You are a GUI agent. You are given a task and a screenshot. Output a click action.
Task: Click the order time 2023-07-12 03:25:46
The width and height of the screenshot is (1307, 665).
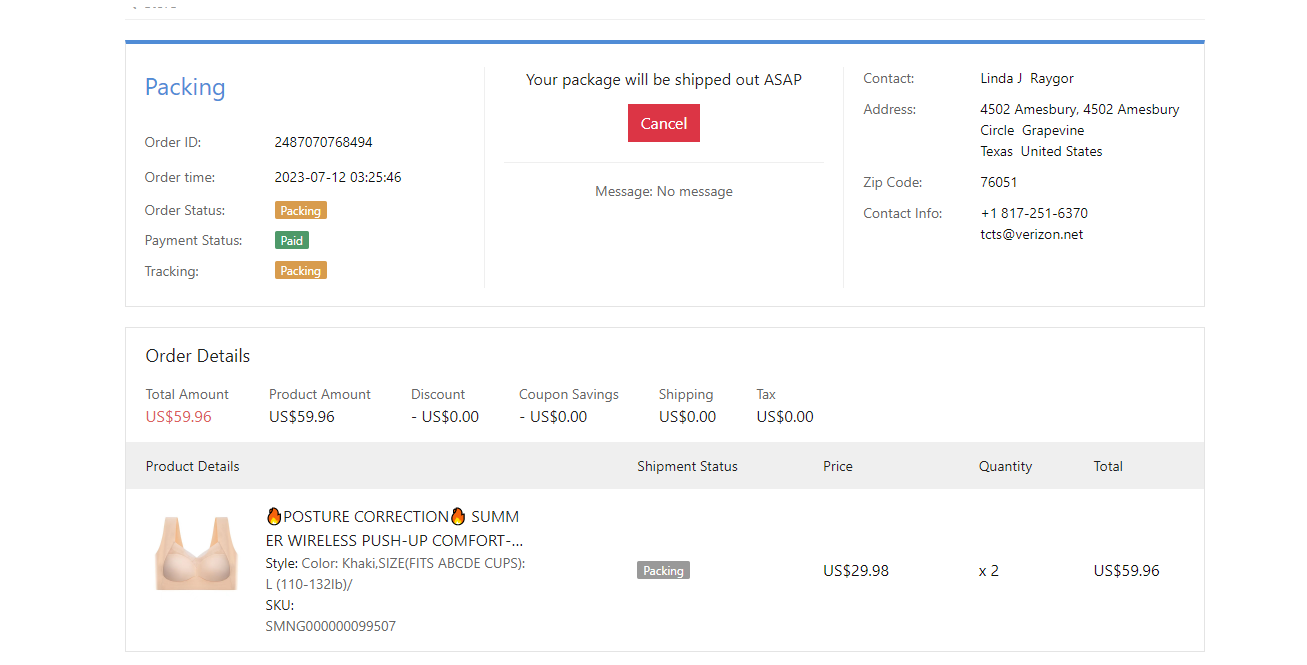point(338,178)
